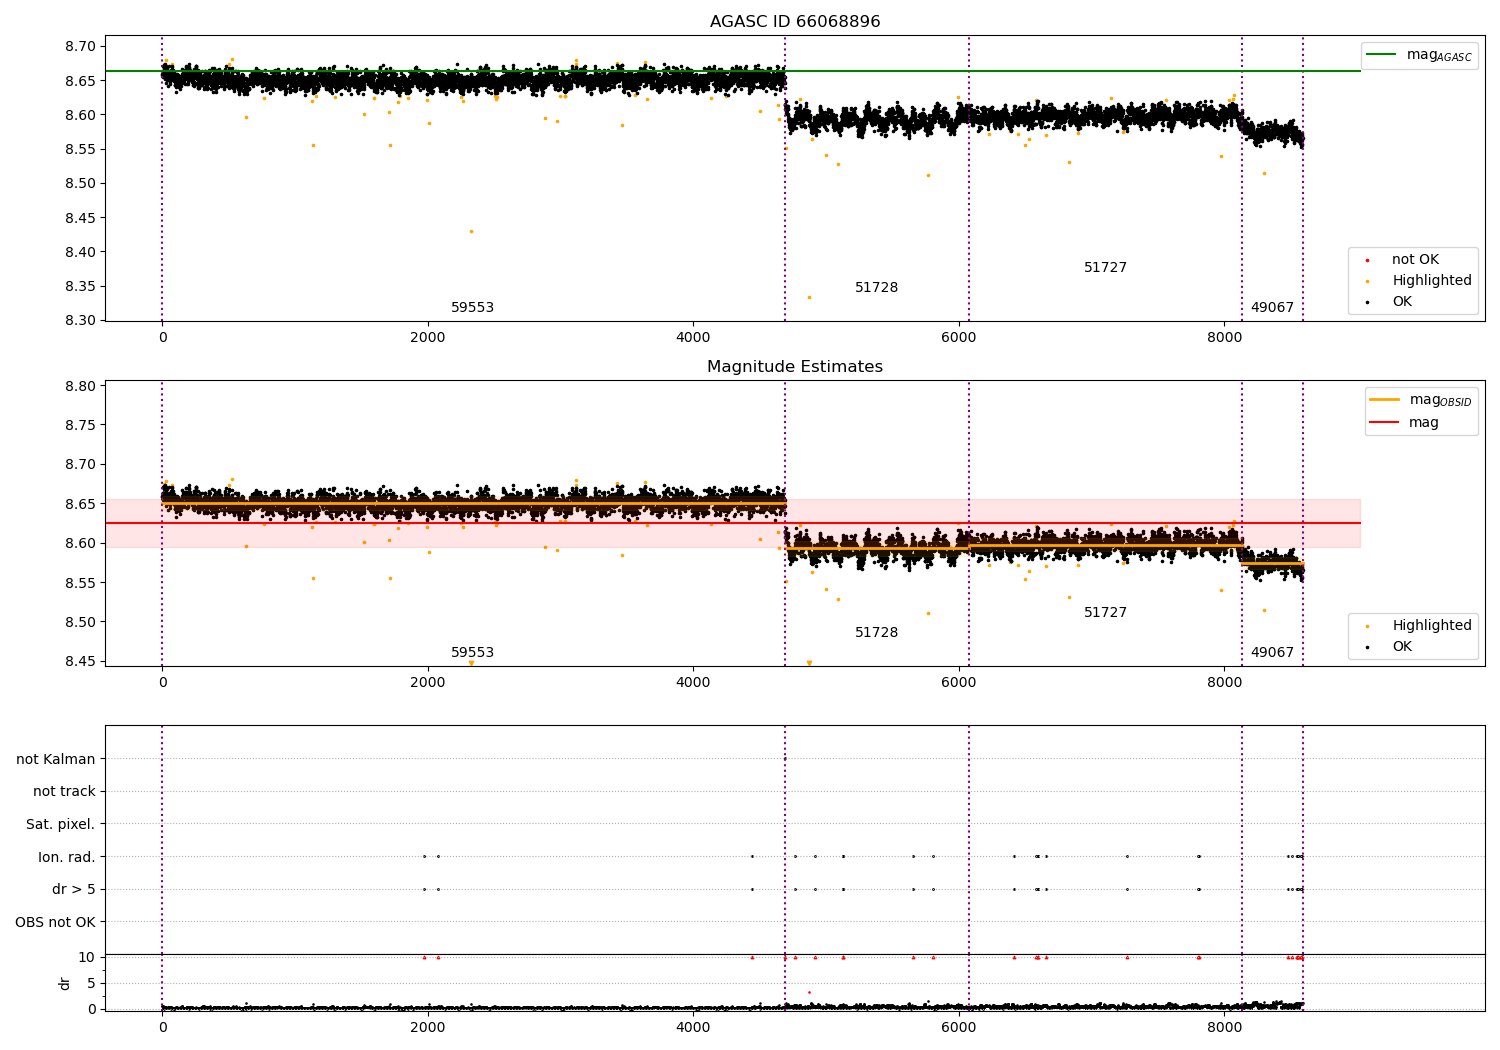This screenshot has height=1050, width=1500.
Task: Click the 59553 label in the Magnitude Estimates plot
Action: coord(472,653)
